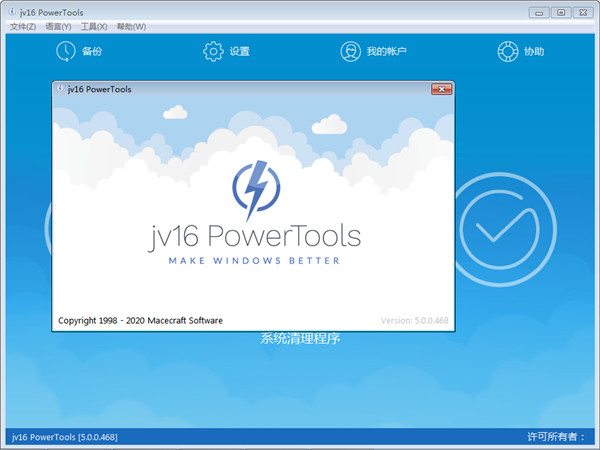The width and height of the screenshot is (600, 450).
Task: Click the status bar version text at bottom left
Action: tap(64, 437)
